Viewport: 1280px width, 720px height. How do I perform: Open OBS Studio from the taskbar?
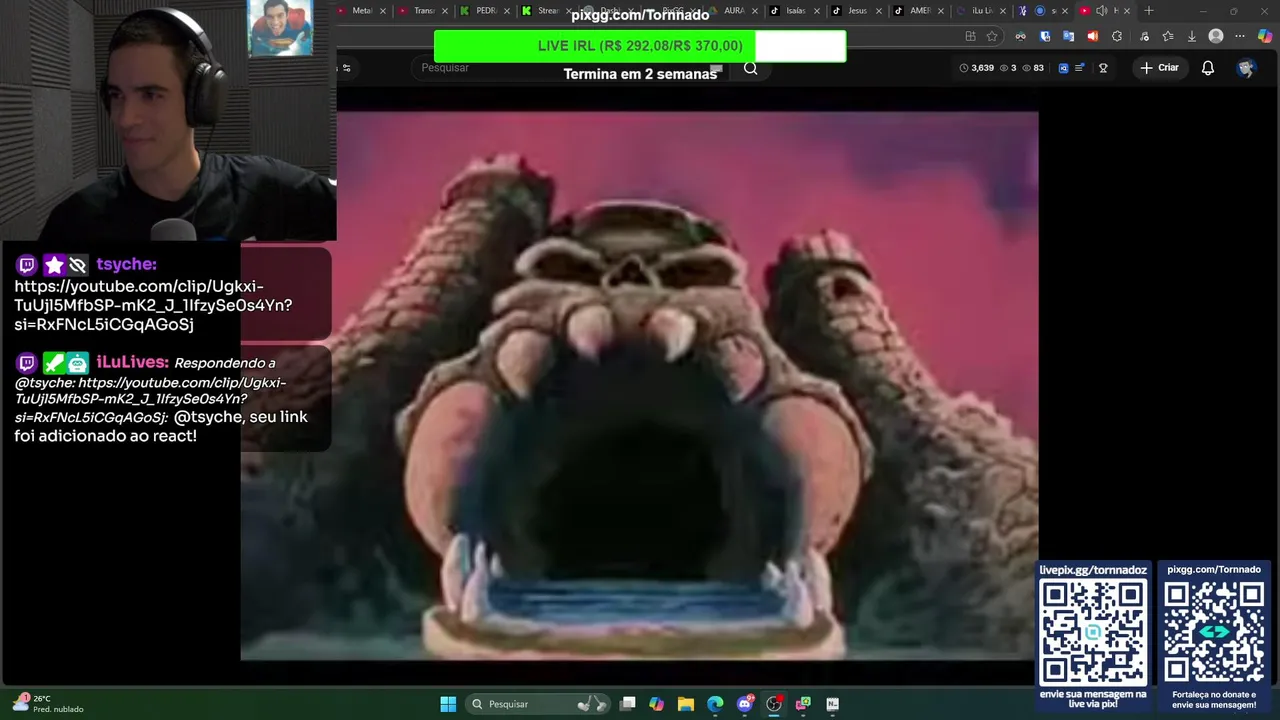[x=774, y=704]
